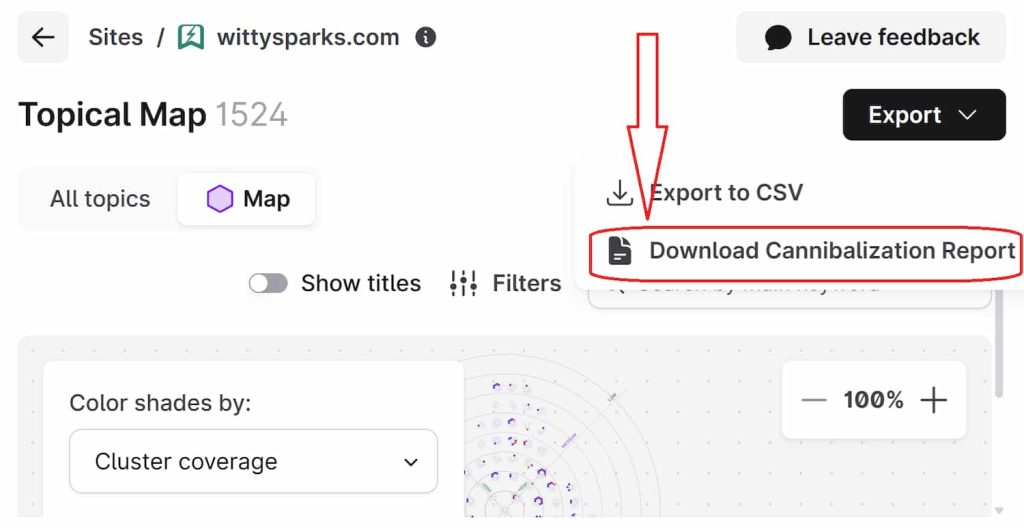
Task: Toggle the Show titles switch
Action: coord(268,283)
